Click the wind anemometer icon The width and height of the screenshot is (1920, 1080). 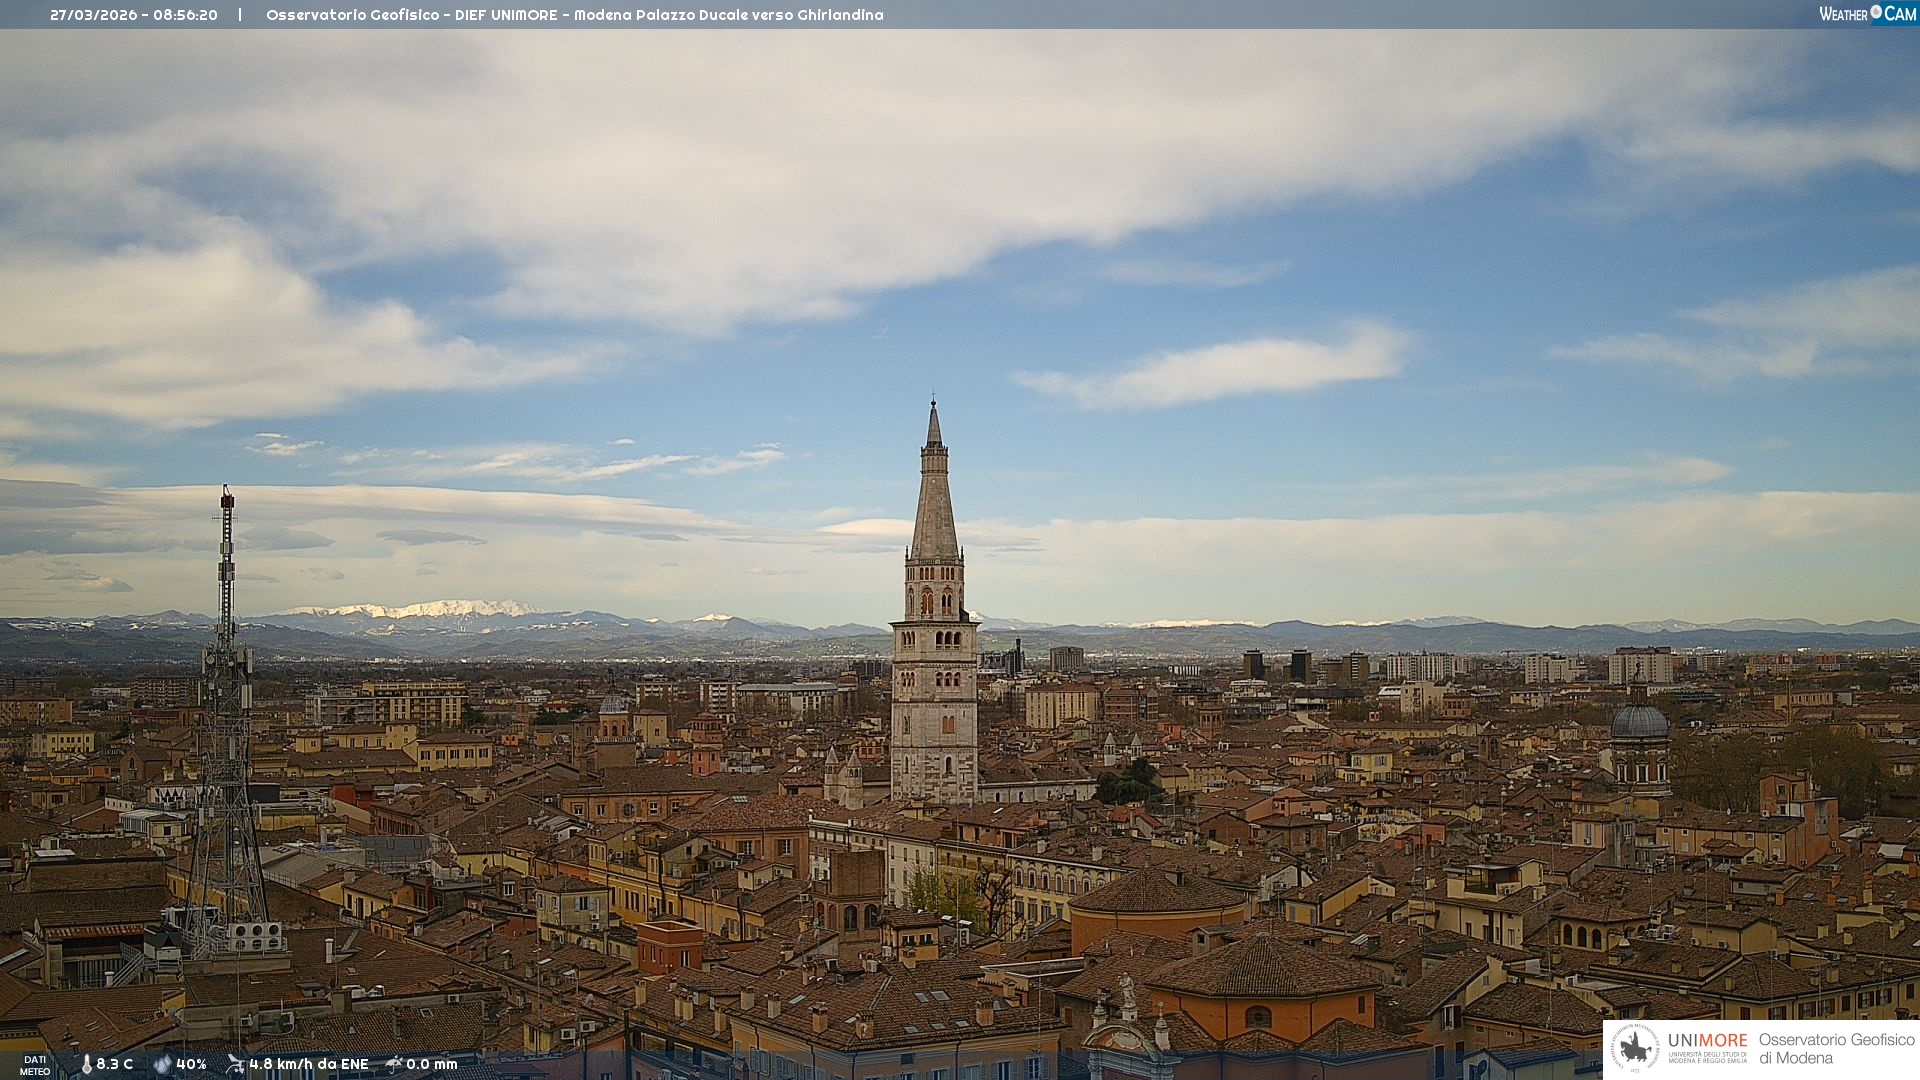[x=235, y=1064]
